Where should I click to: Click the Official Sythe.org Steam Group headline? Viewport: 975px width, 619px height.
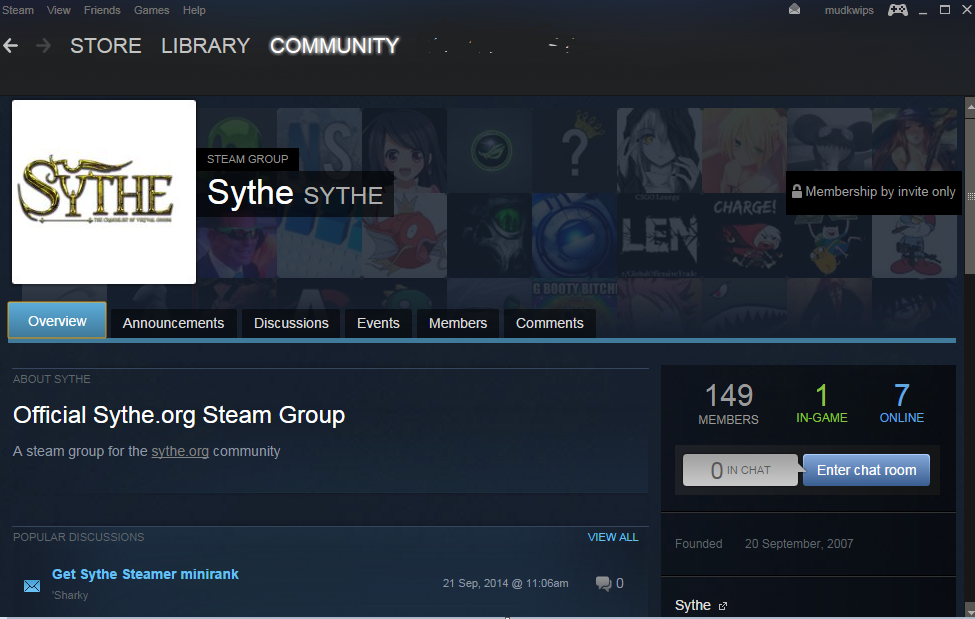click(179, 415)
